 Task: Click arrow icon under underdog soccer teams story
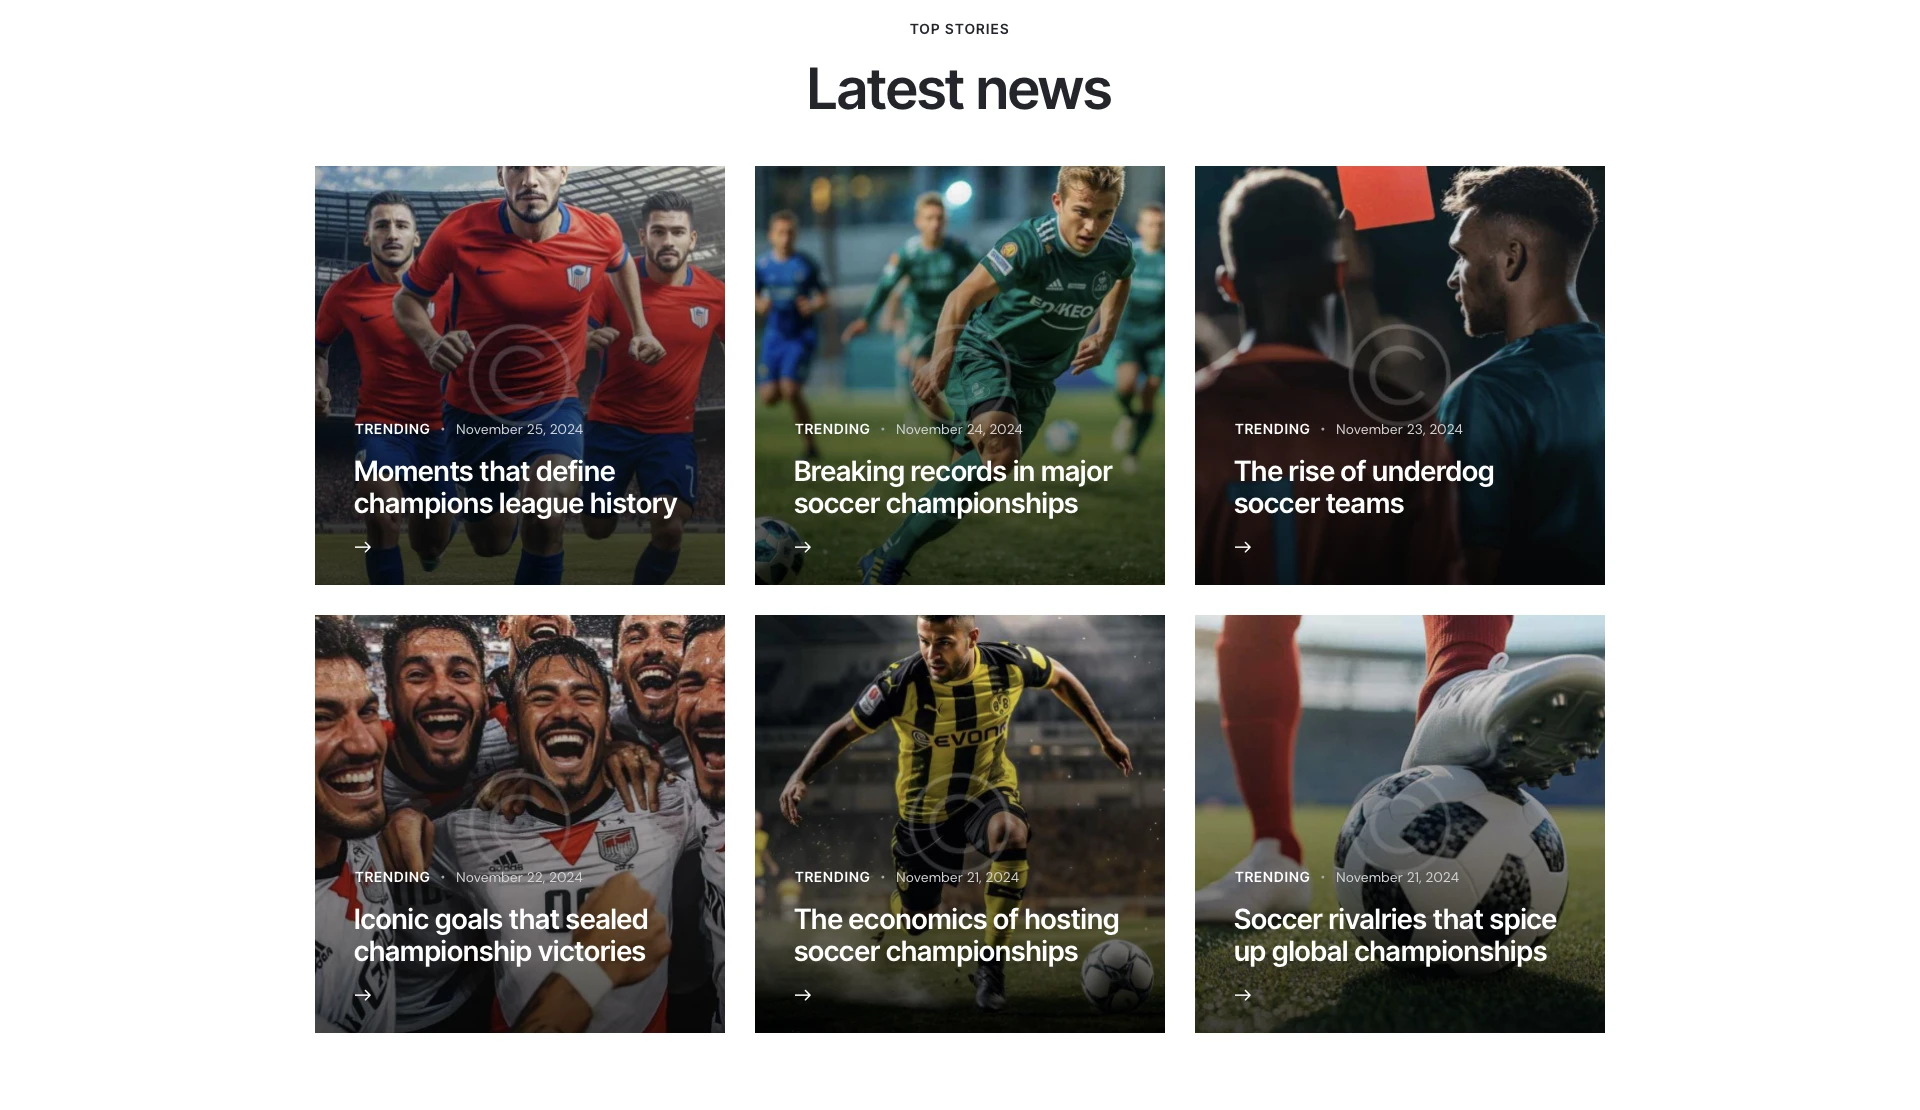click(1243, 547)
